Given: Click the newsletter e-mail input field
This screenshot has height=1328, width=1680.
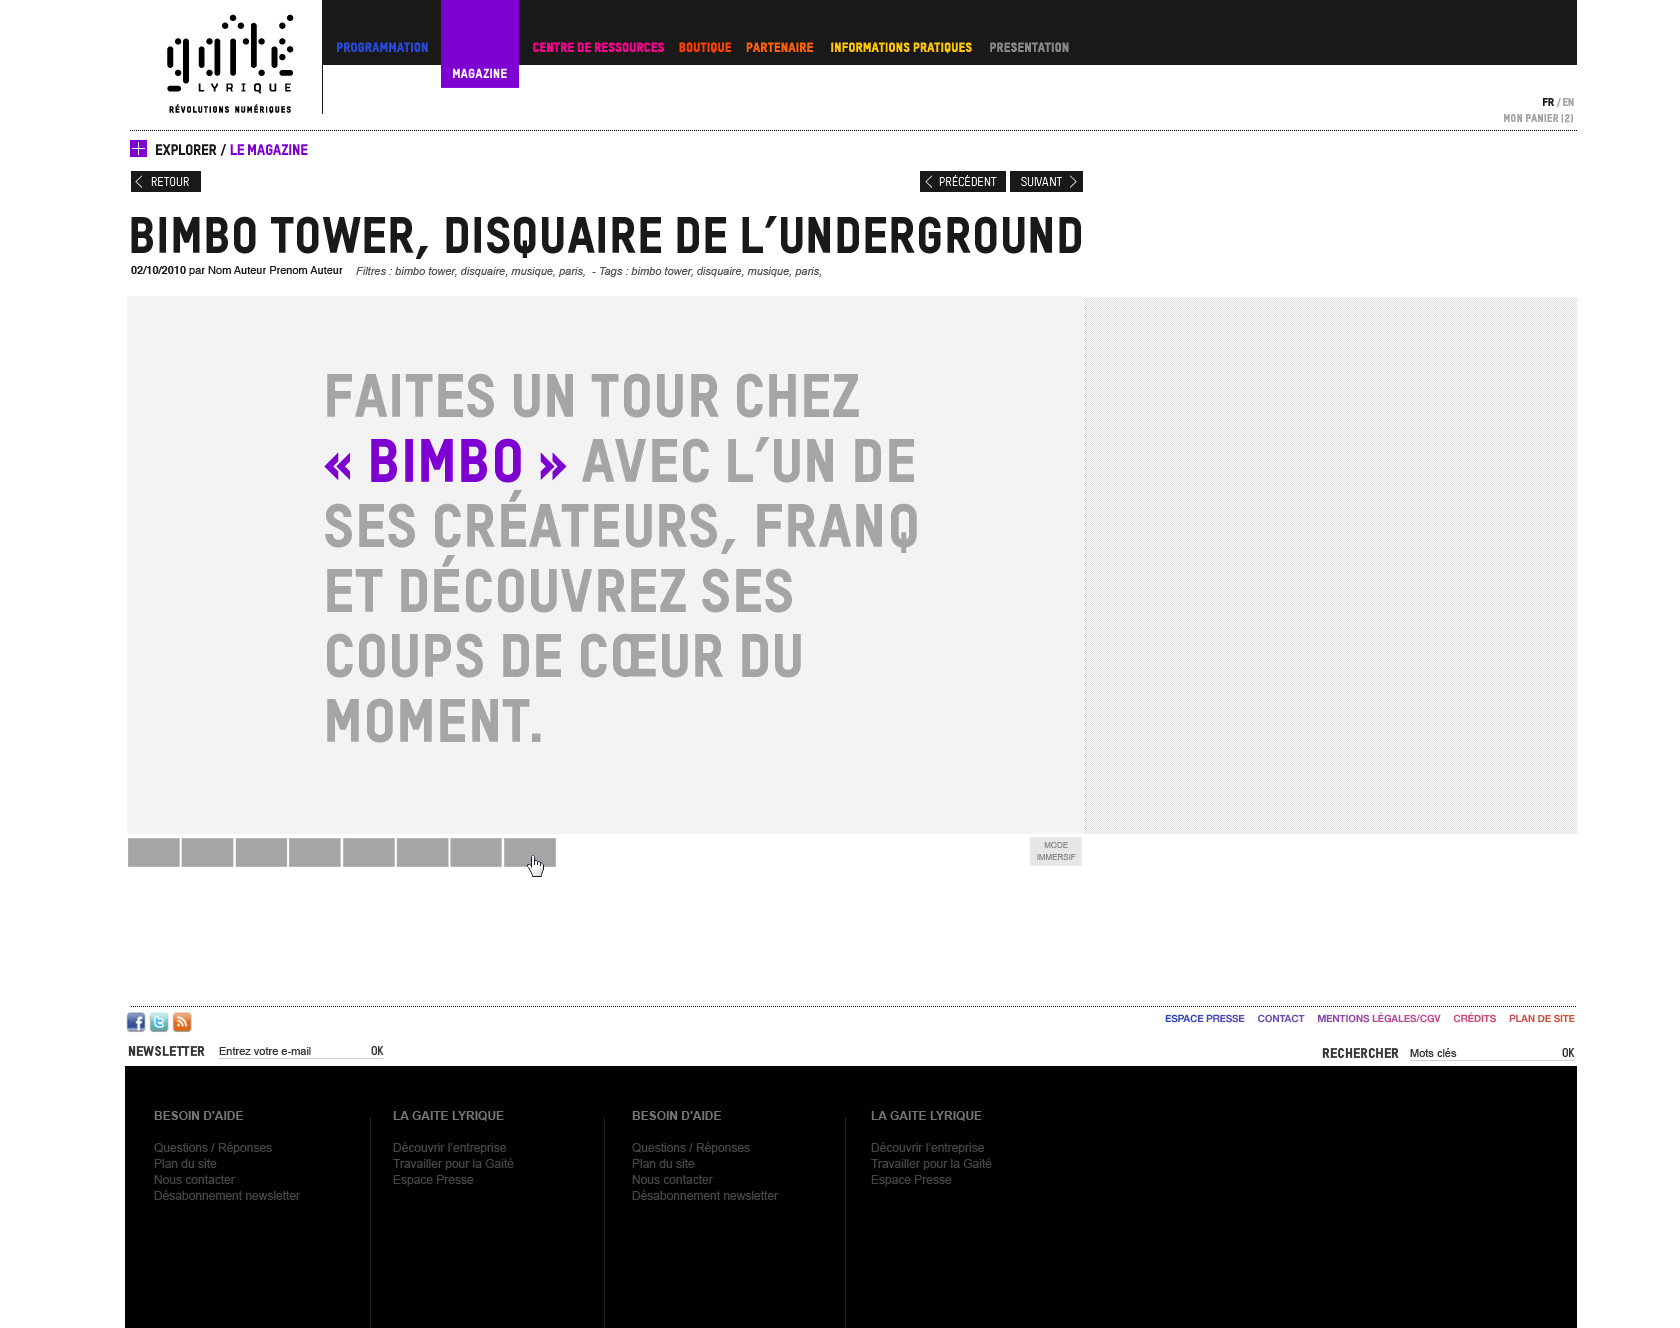Looking at the screenshot, I should (292, 1051).
